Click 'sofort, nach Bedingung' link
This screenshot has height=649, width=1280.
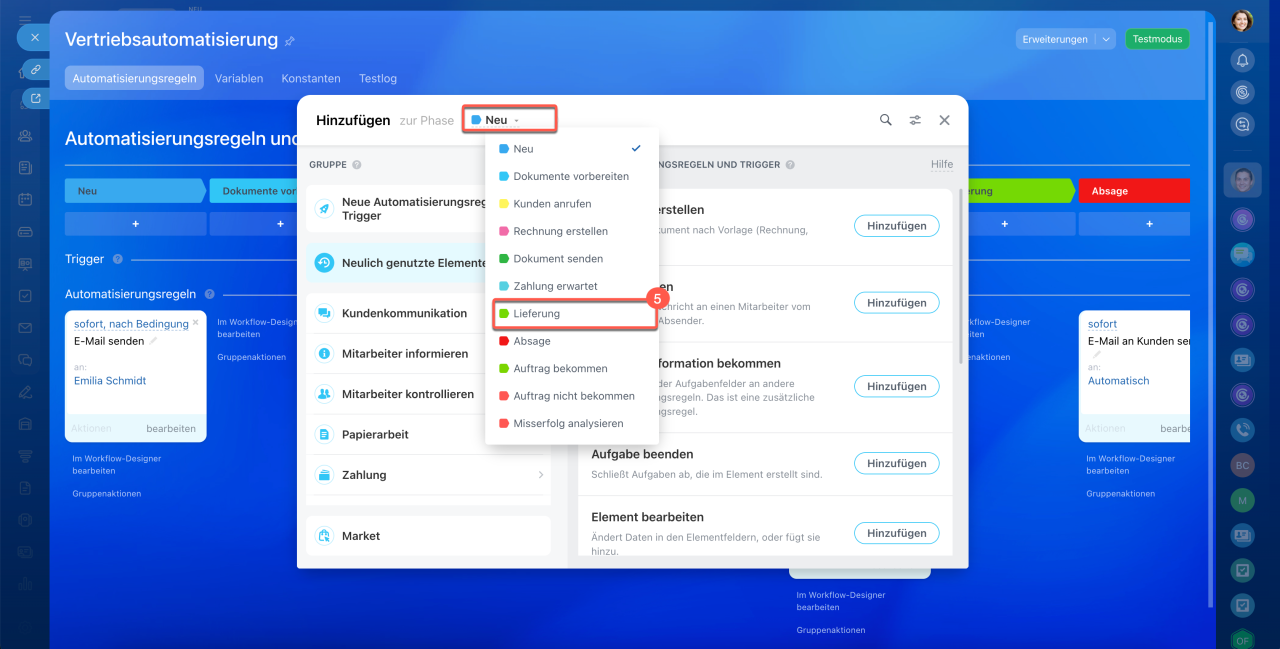[x=131, y=324]
